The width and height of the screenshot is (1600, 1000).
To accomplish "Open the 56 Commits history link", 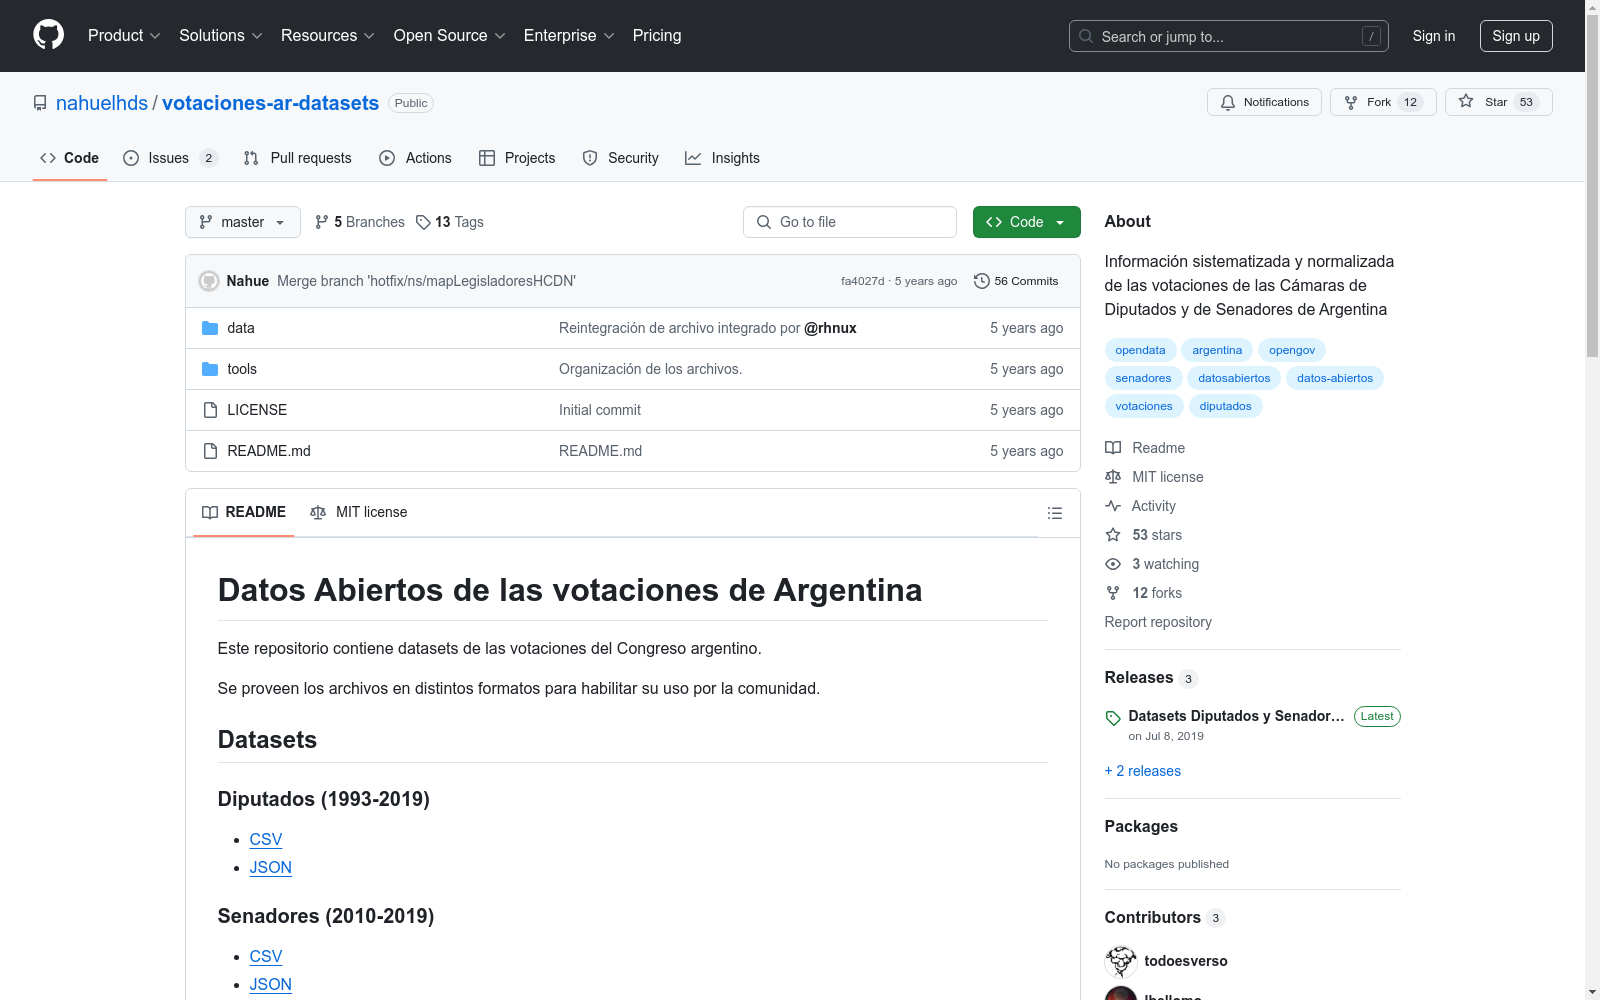I will [1016, 281].
